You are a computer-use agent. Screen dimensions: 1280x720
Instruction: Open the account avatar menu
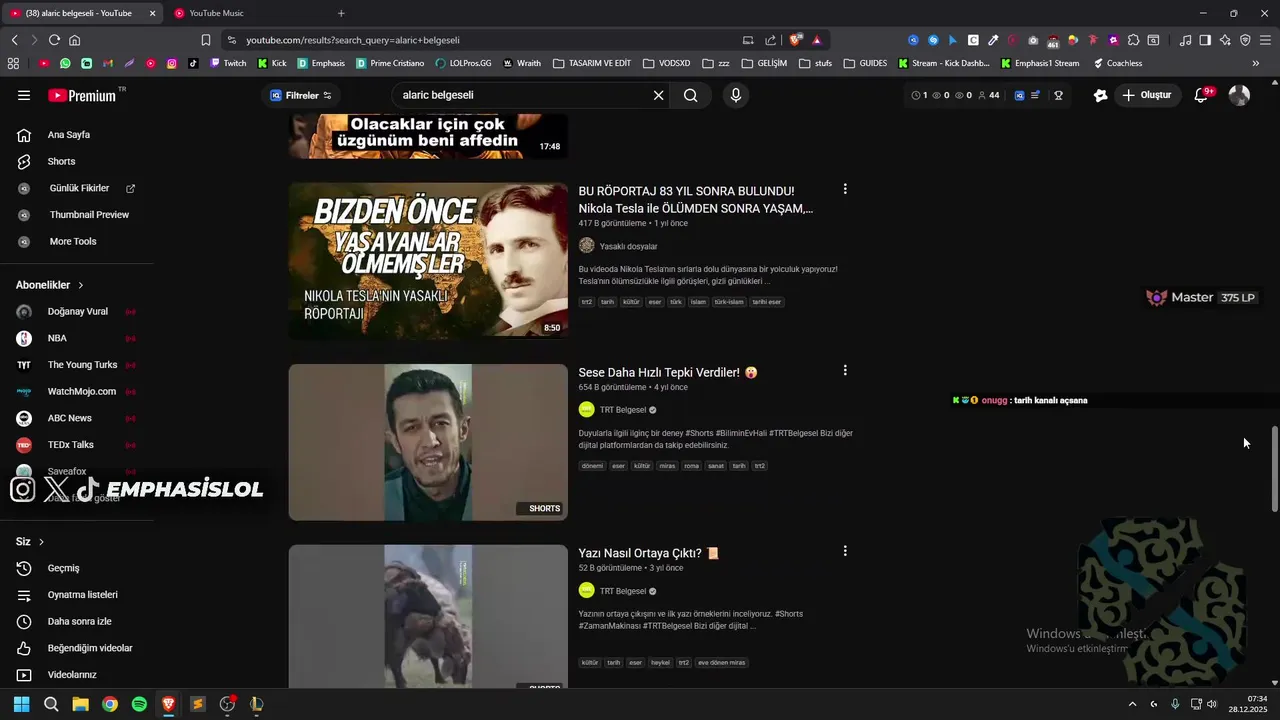coord(1239,95)
